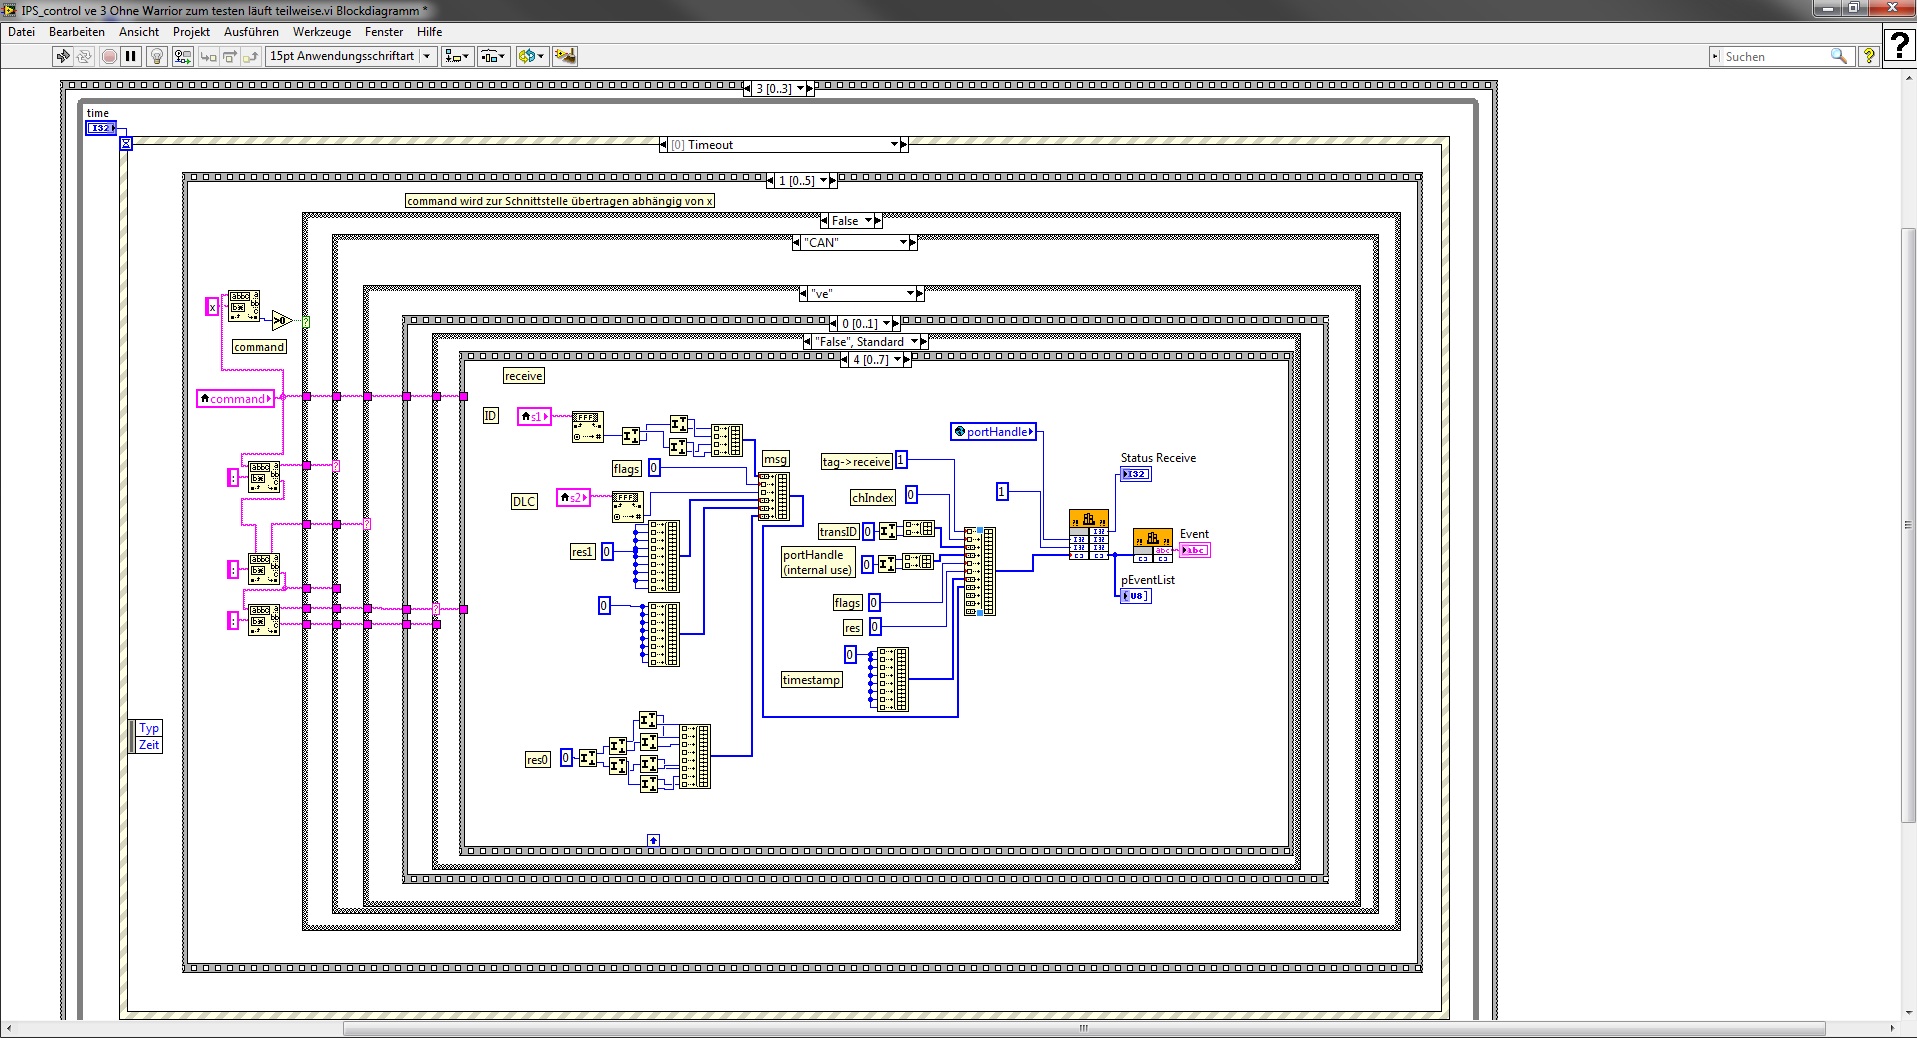This screenshot has height=1041, width=1917.
Task: Select the tag->receive constant value 1
Action: pos(901,460)
